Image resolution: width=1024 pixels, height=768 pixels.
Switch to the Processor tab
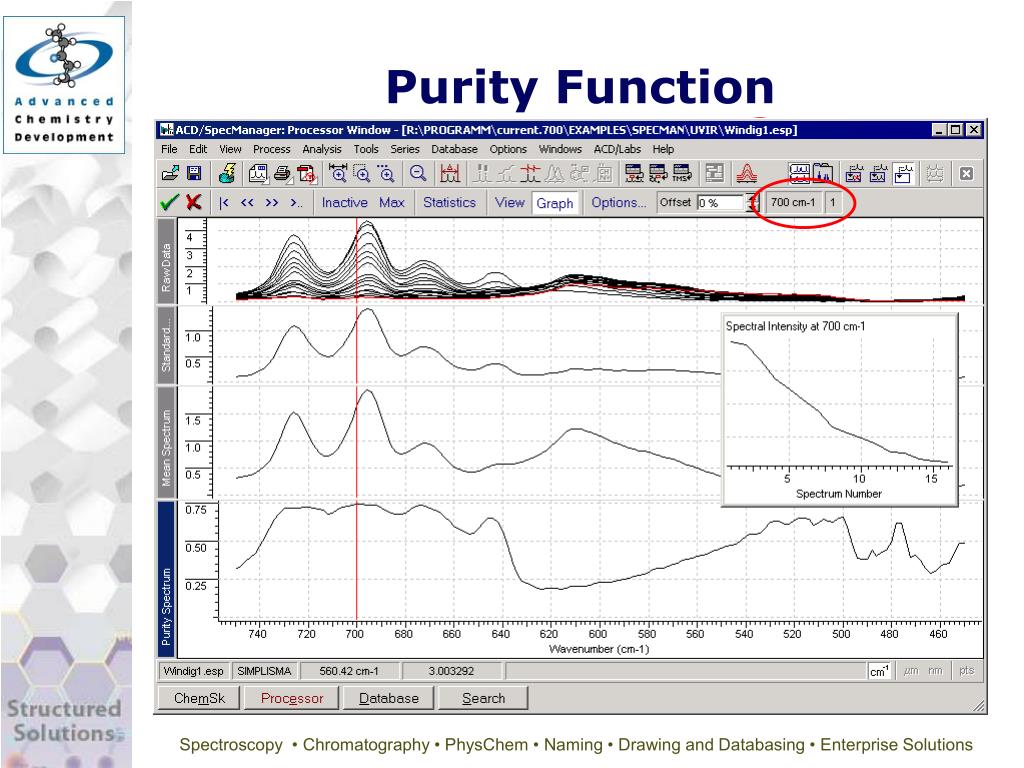(292, 698)
